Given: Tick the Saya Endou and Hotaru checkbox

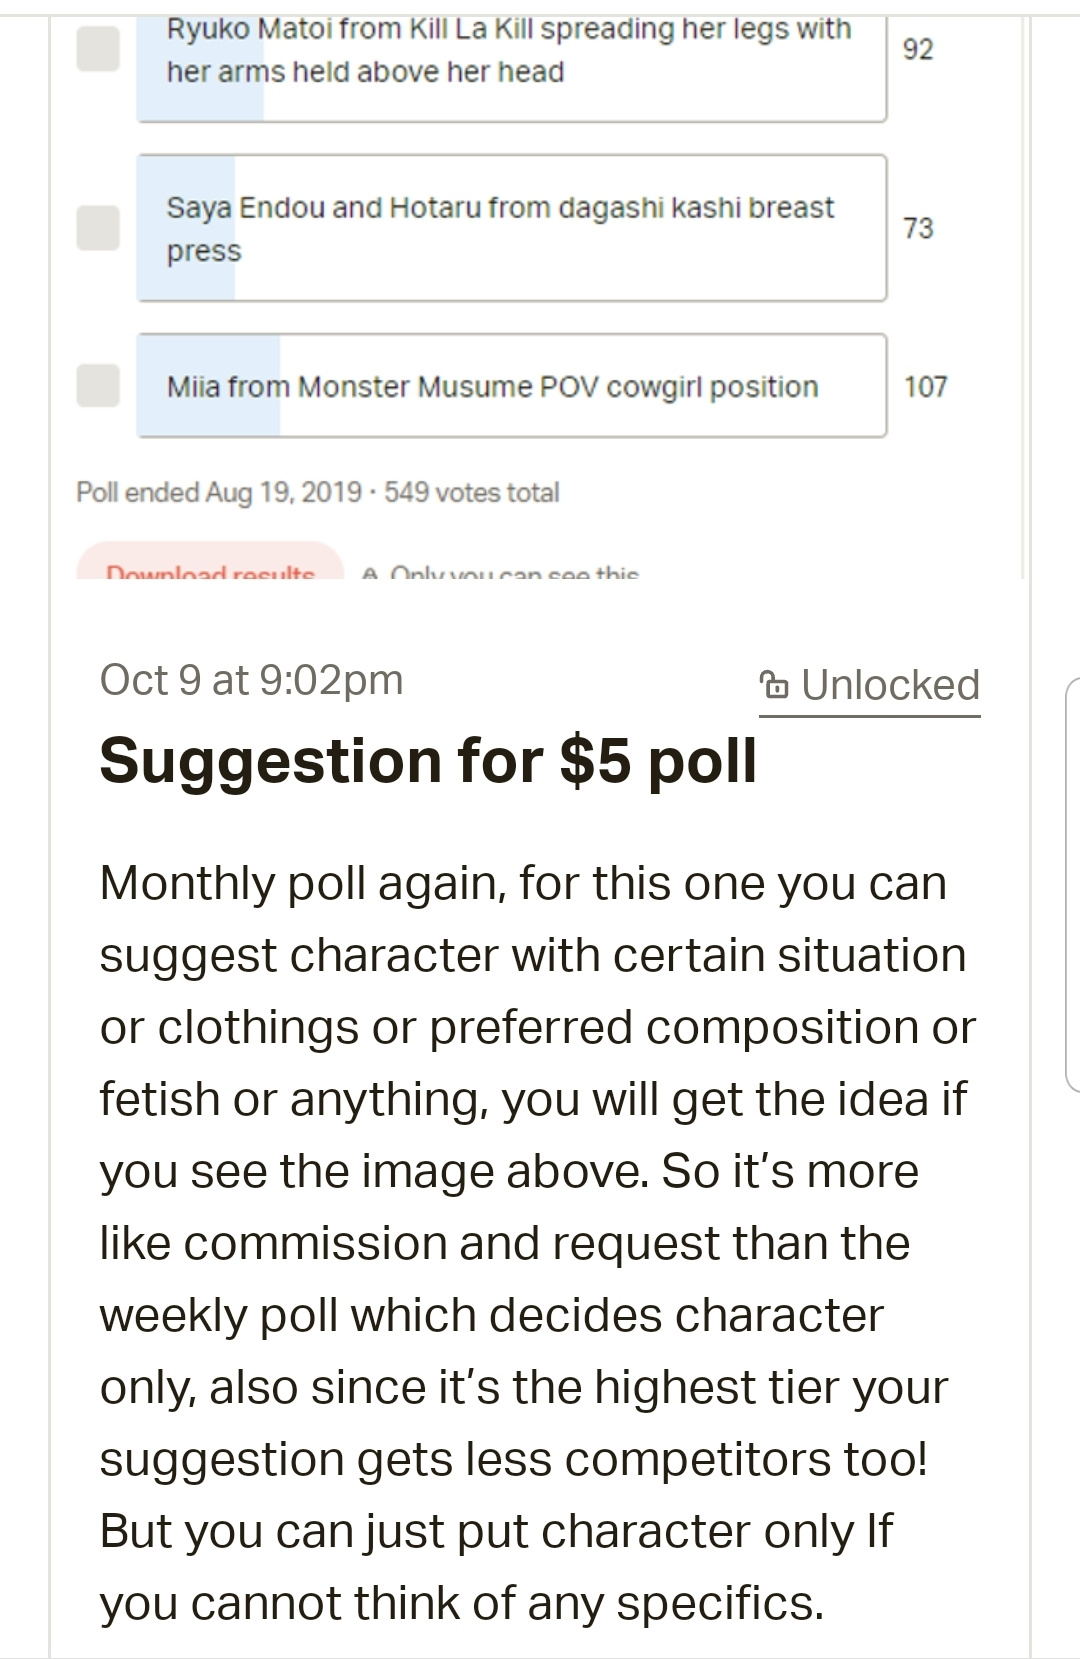Looking at the screenshot, I should click(98, 228).
